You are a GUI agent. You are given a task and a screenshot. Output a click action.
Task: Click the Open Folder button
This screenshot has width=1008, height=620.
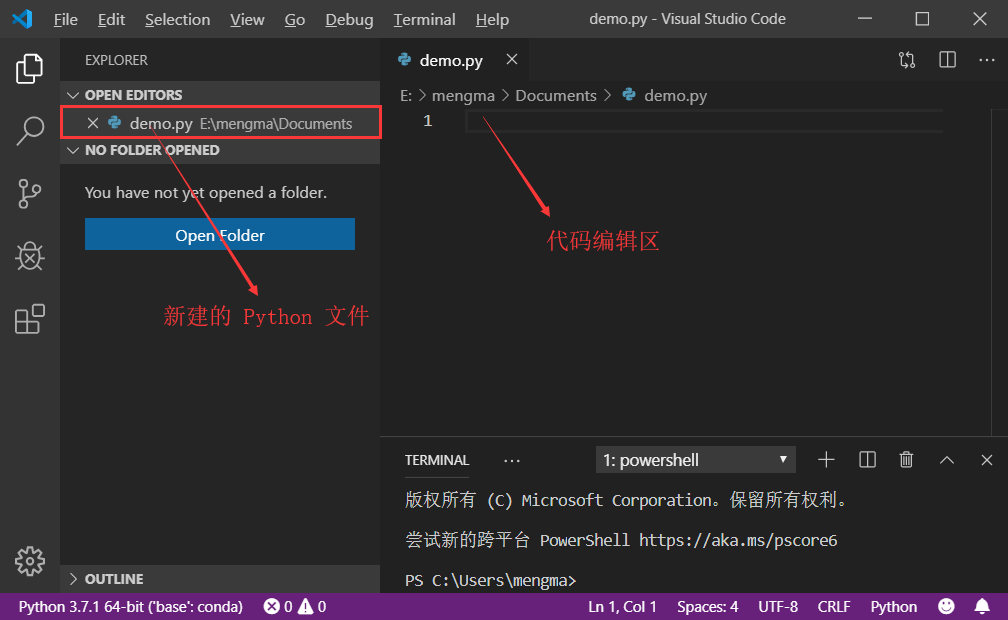219,233
